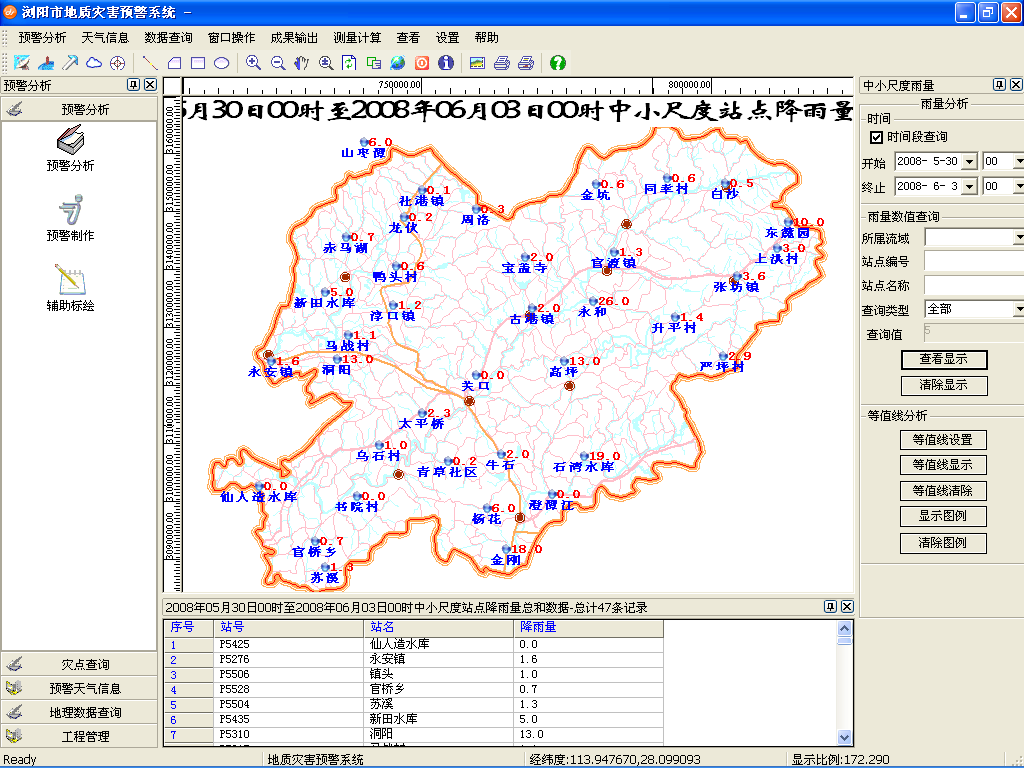Uncheck the 时间段查询 checkbox
The image size is (1024, 768).
pyautogui.click(x=875, y=137)
